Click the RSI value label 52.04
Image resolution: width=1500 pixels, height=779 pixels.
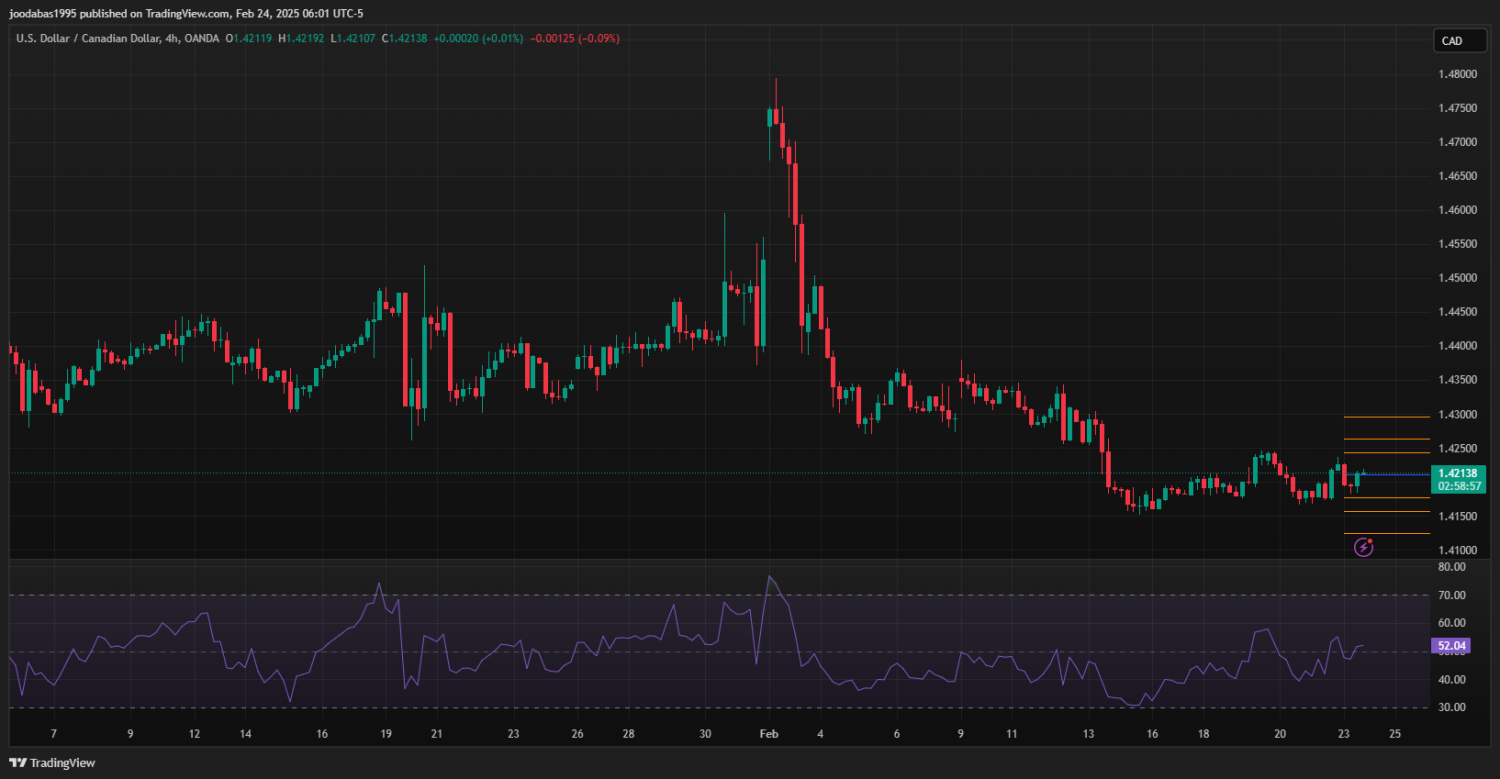tap(1451, 646)
